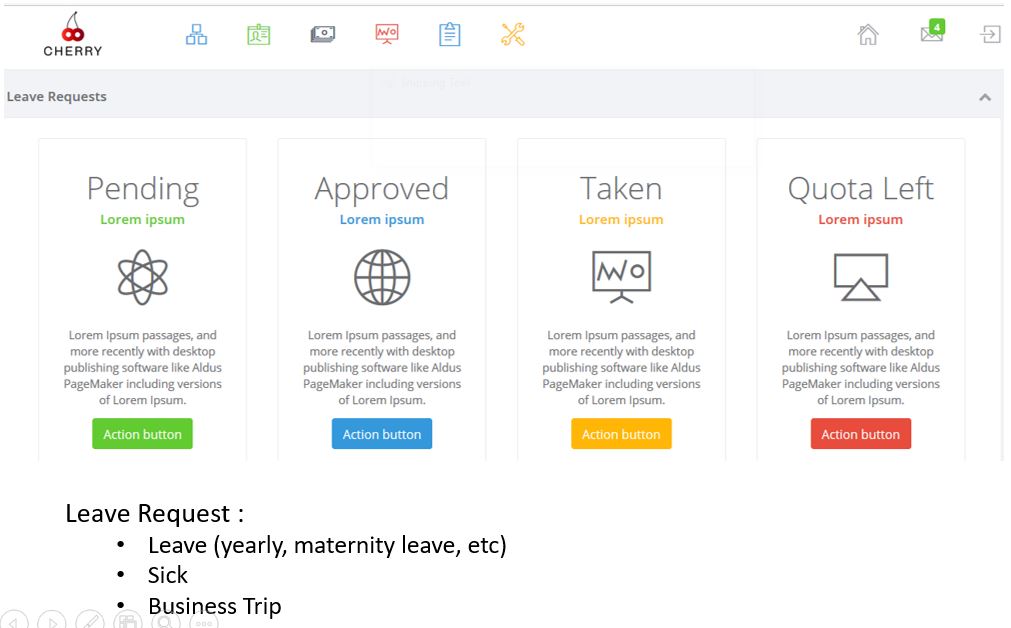Click the screen icon in Quota Left card
This screenshot has height=628, width=1011.
(861, 277)
